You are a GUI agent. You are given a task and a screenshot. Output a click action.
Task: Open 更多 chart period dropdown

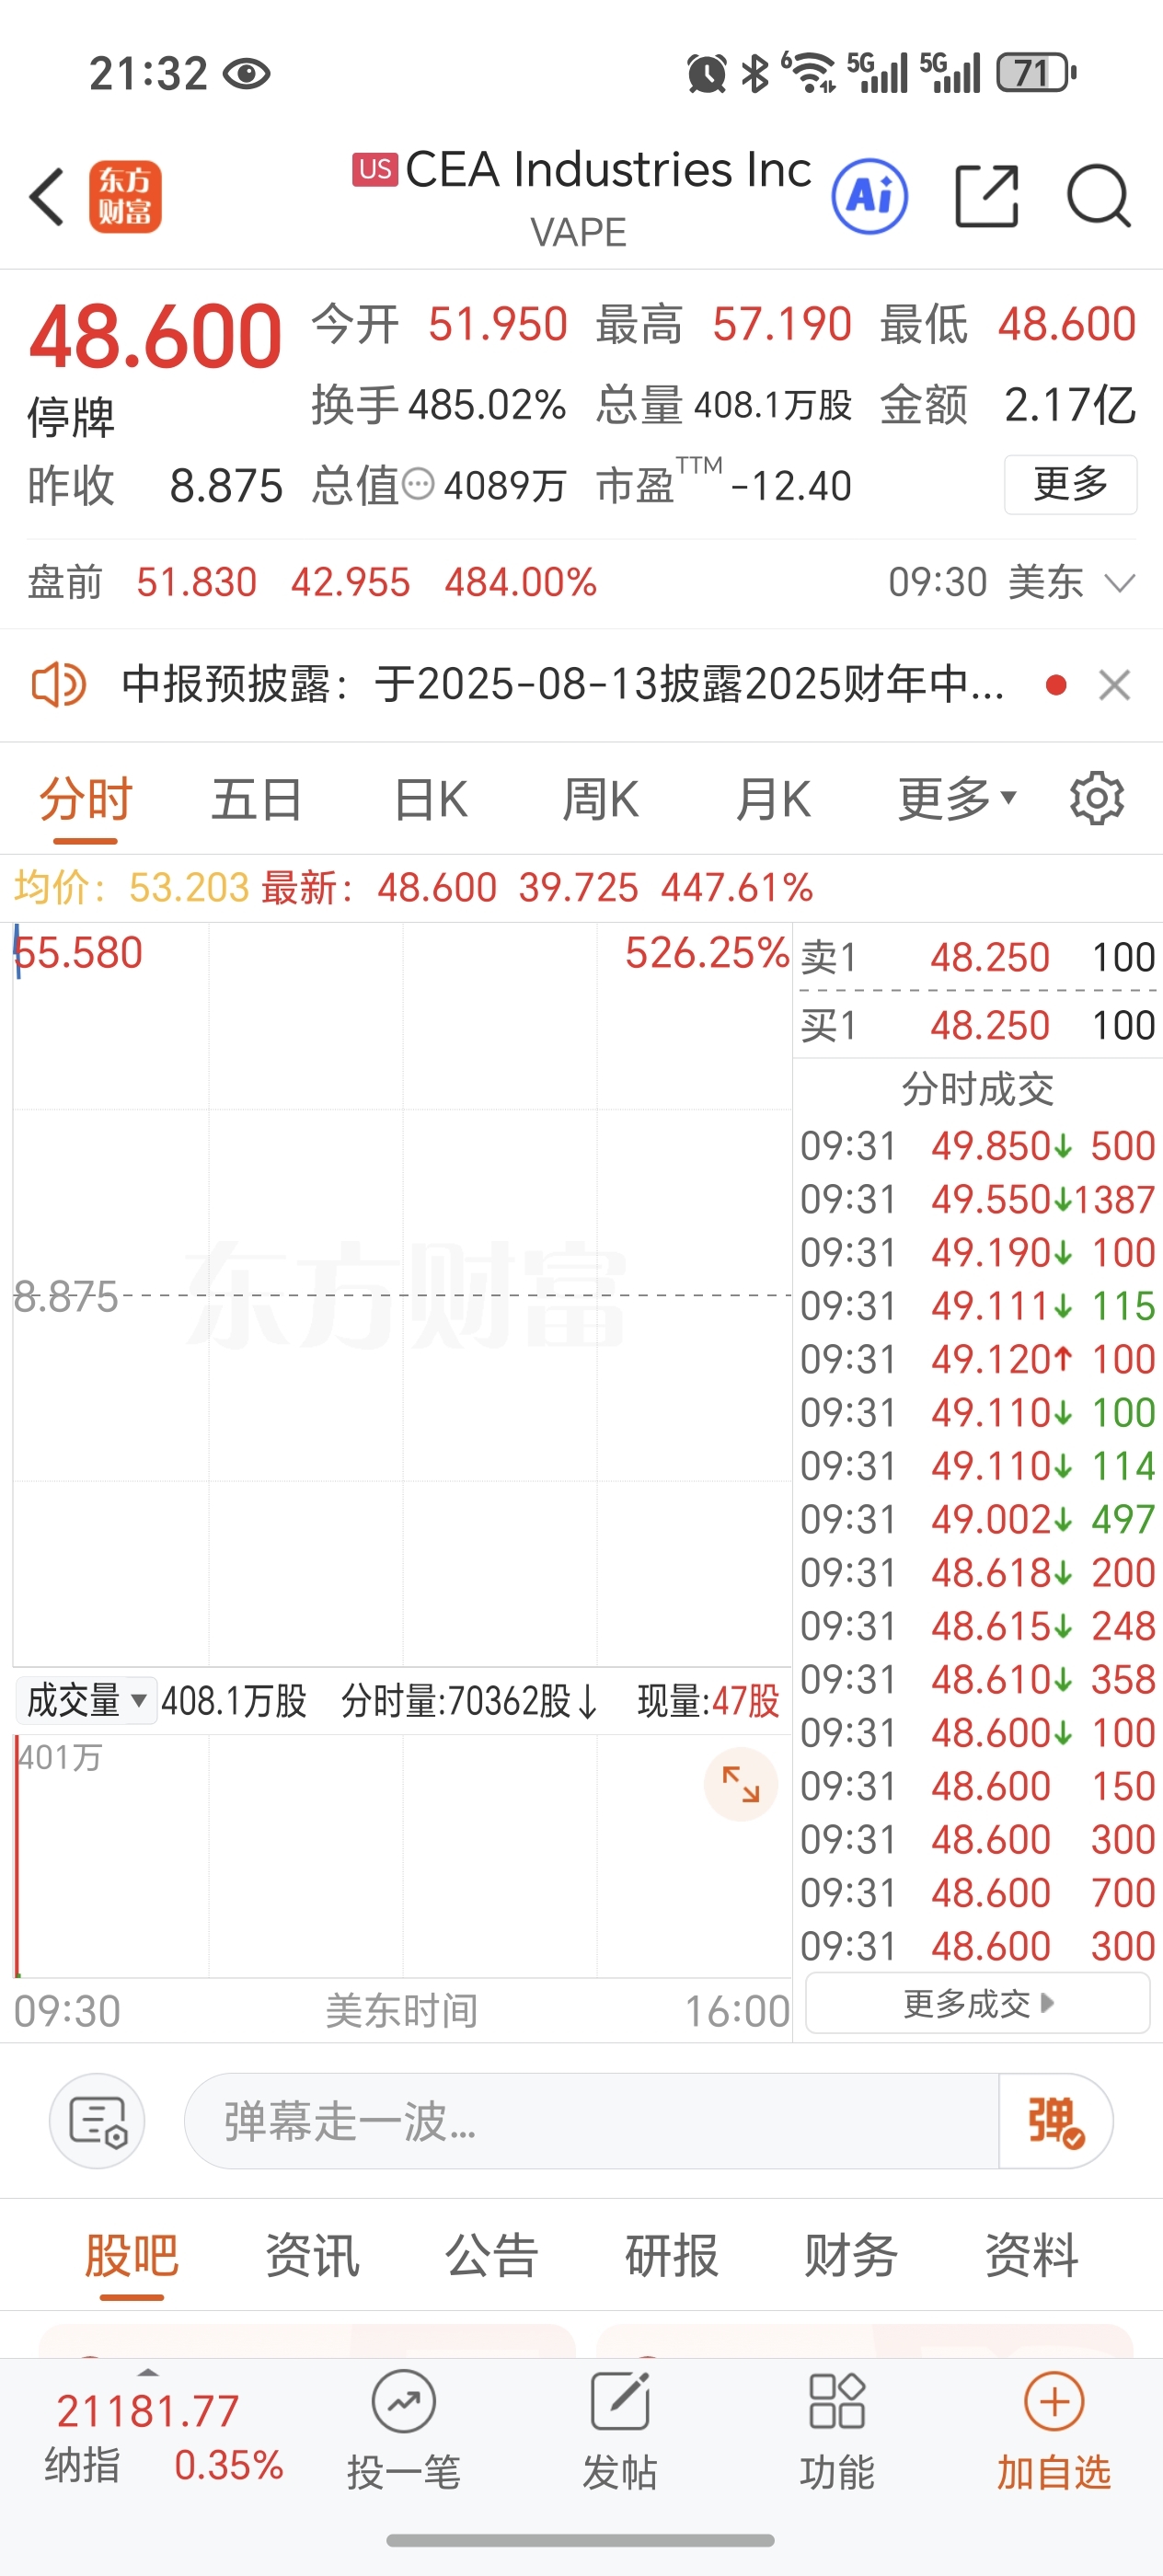(957, 799)
